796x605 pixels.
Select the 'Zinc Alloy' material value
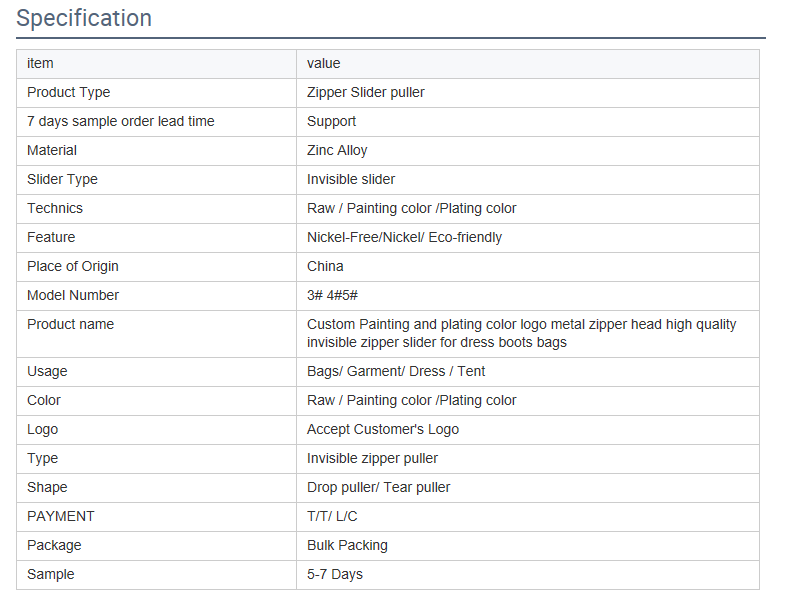[x=337, y=150]
